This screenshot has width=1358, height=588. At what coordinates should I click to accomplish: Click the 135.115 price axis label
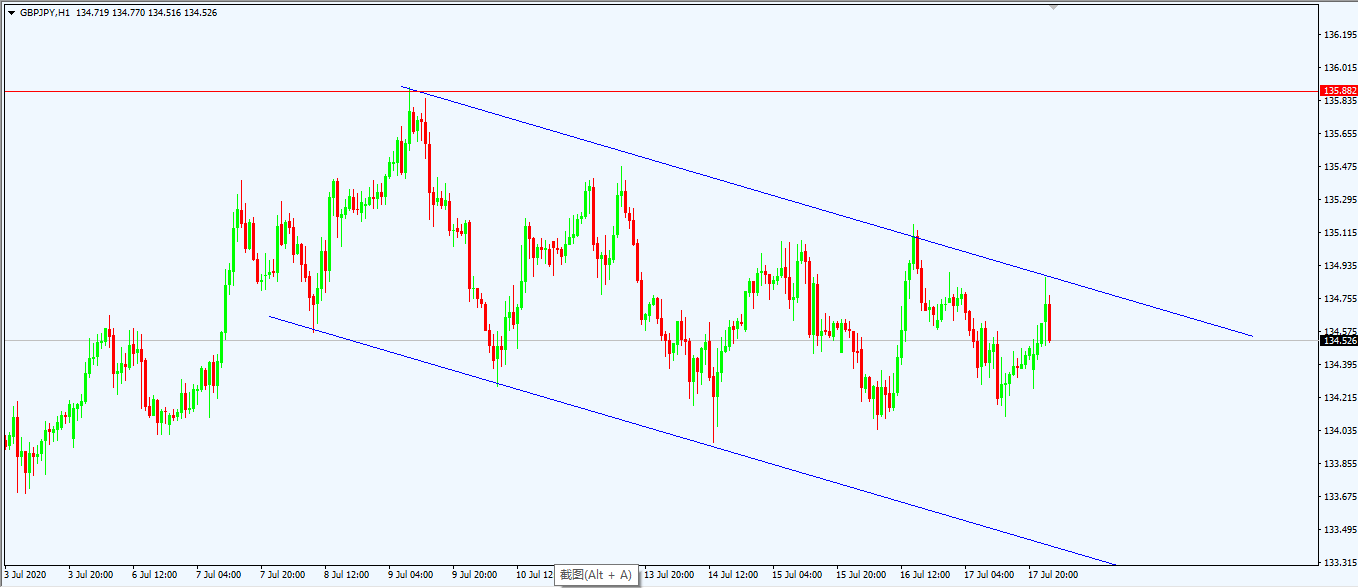coord(1340,233)
